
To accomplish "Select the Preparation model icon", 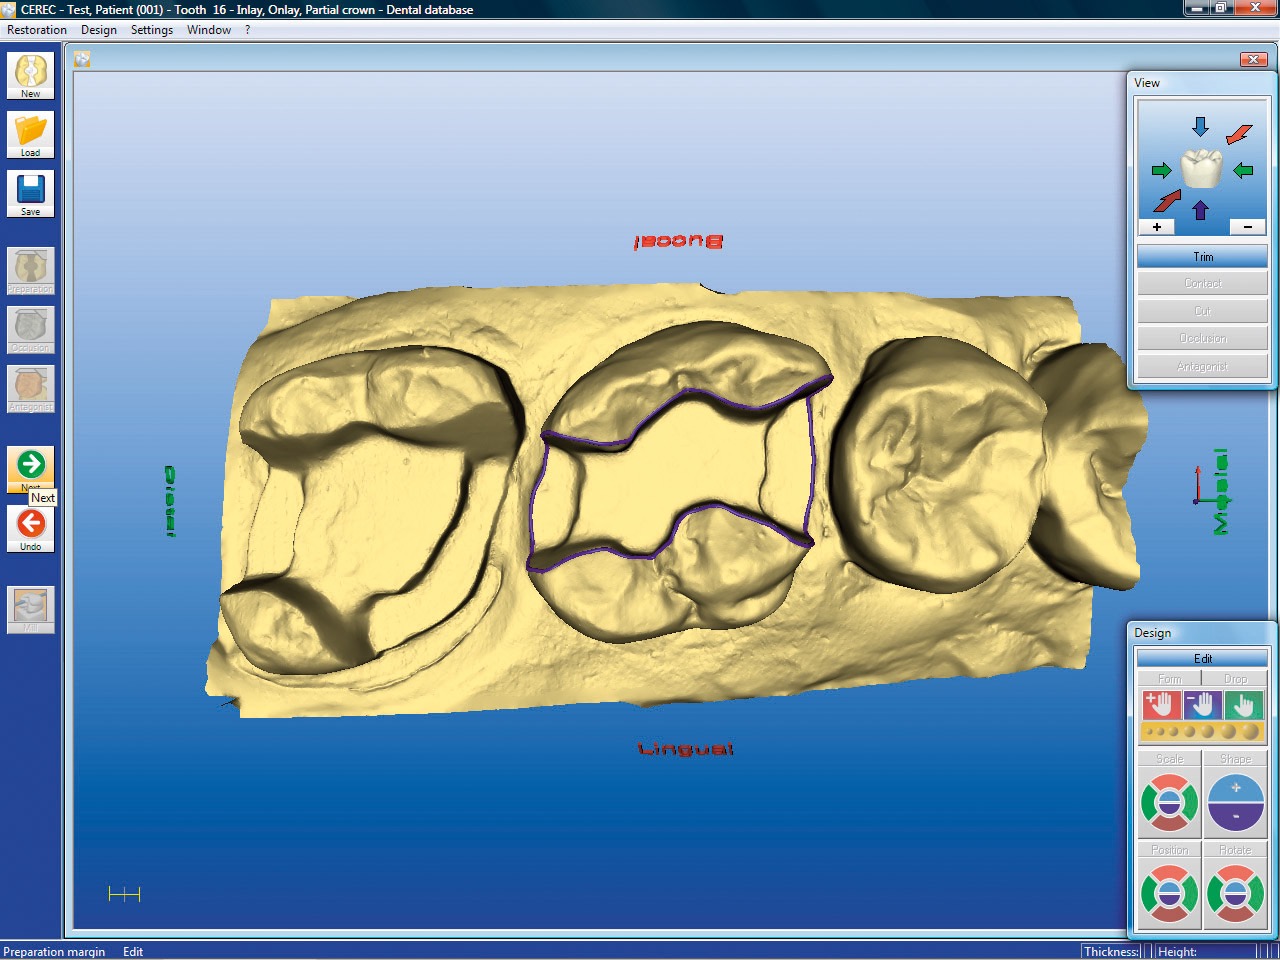I will [31, 272].
